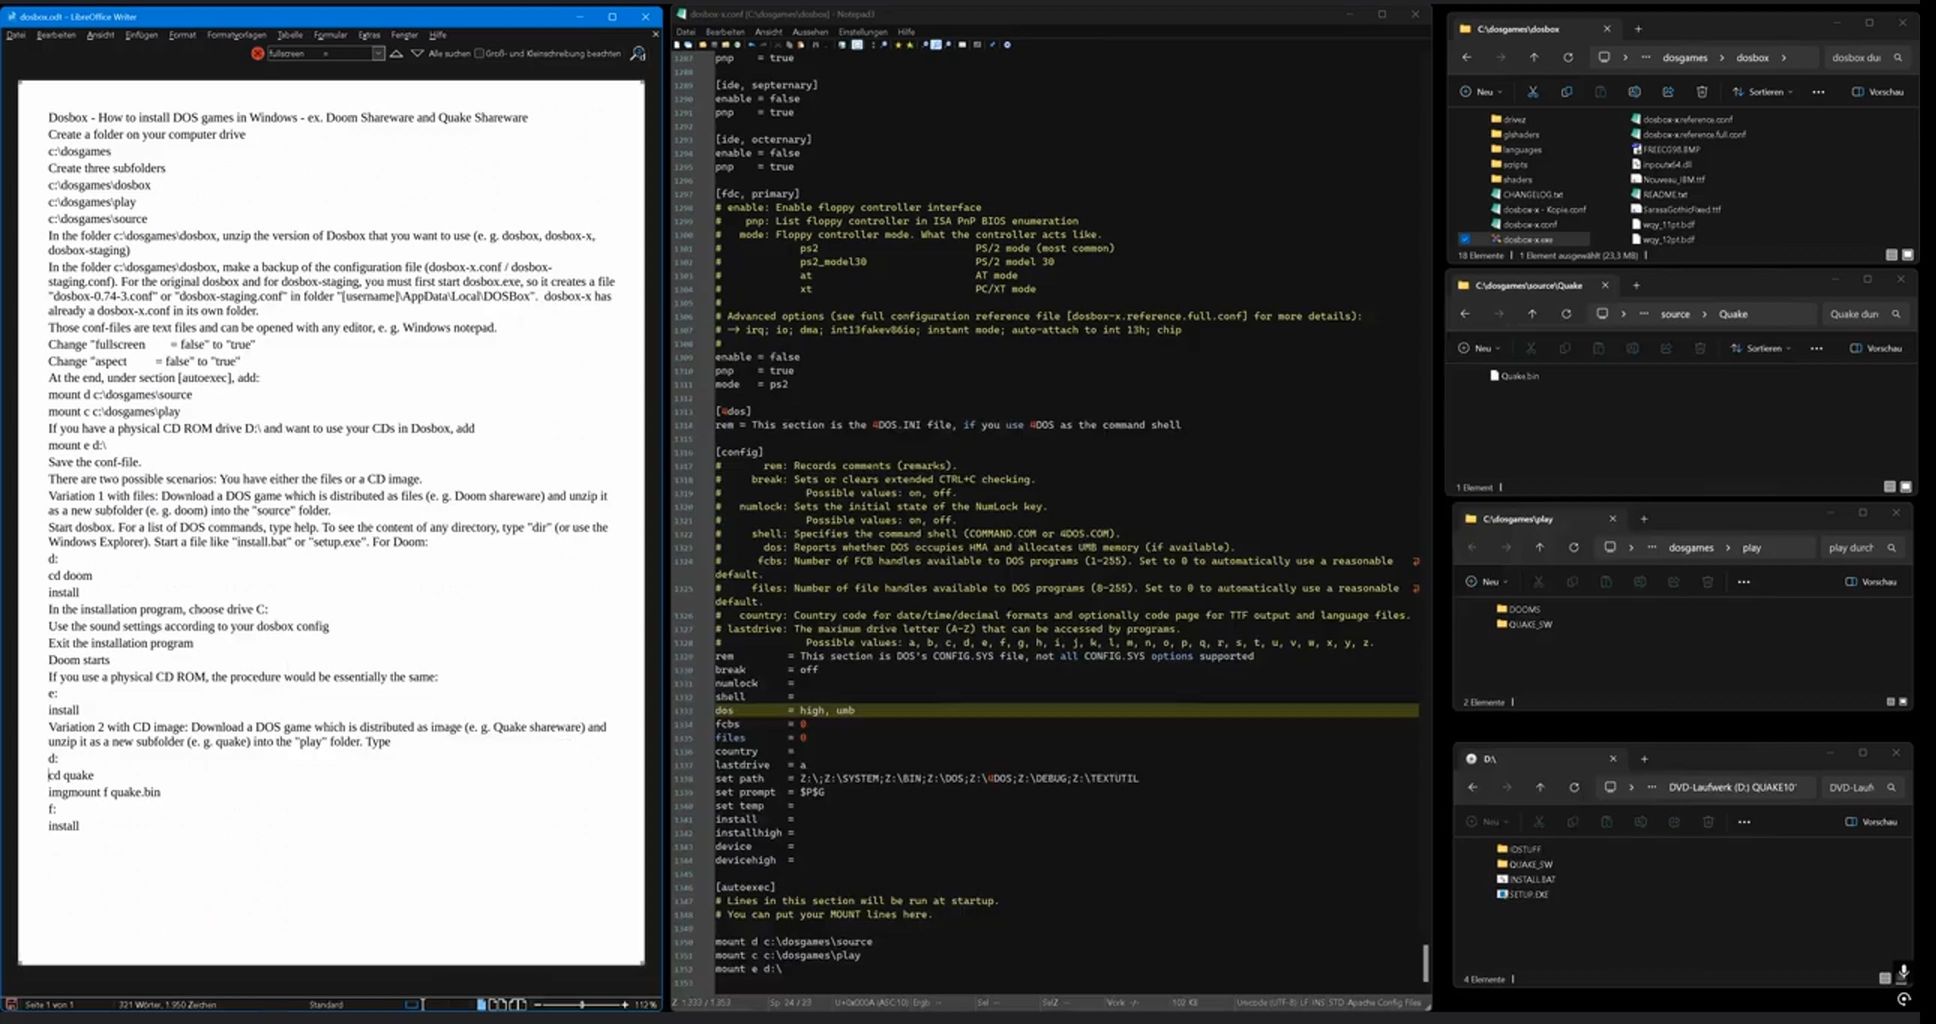Open more options in play Explorer toolbar
Image resolution: width=1936 pixels, height=1024 pixels.
click(x=1744, y=582)
